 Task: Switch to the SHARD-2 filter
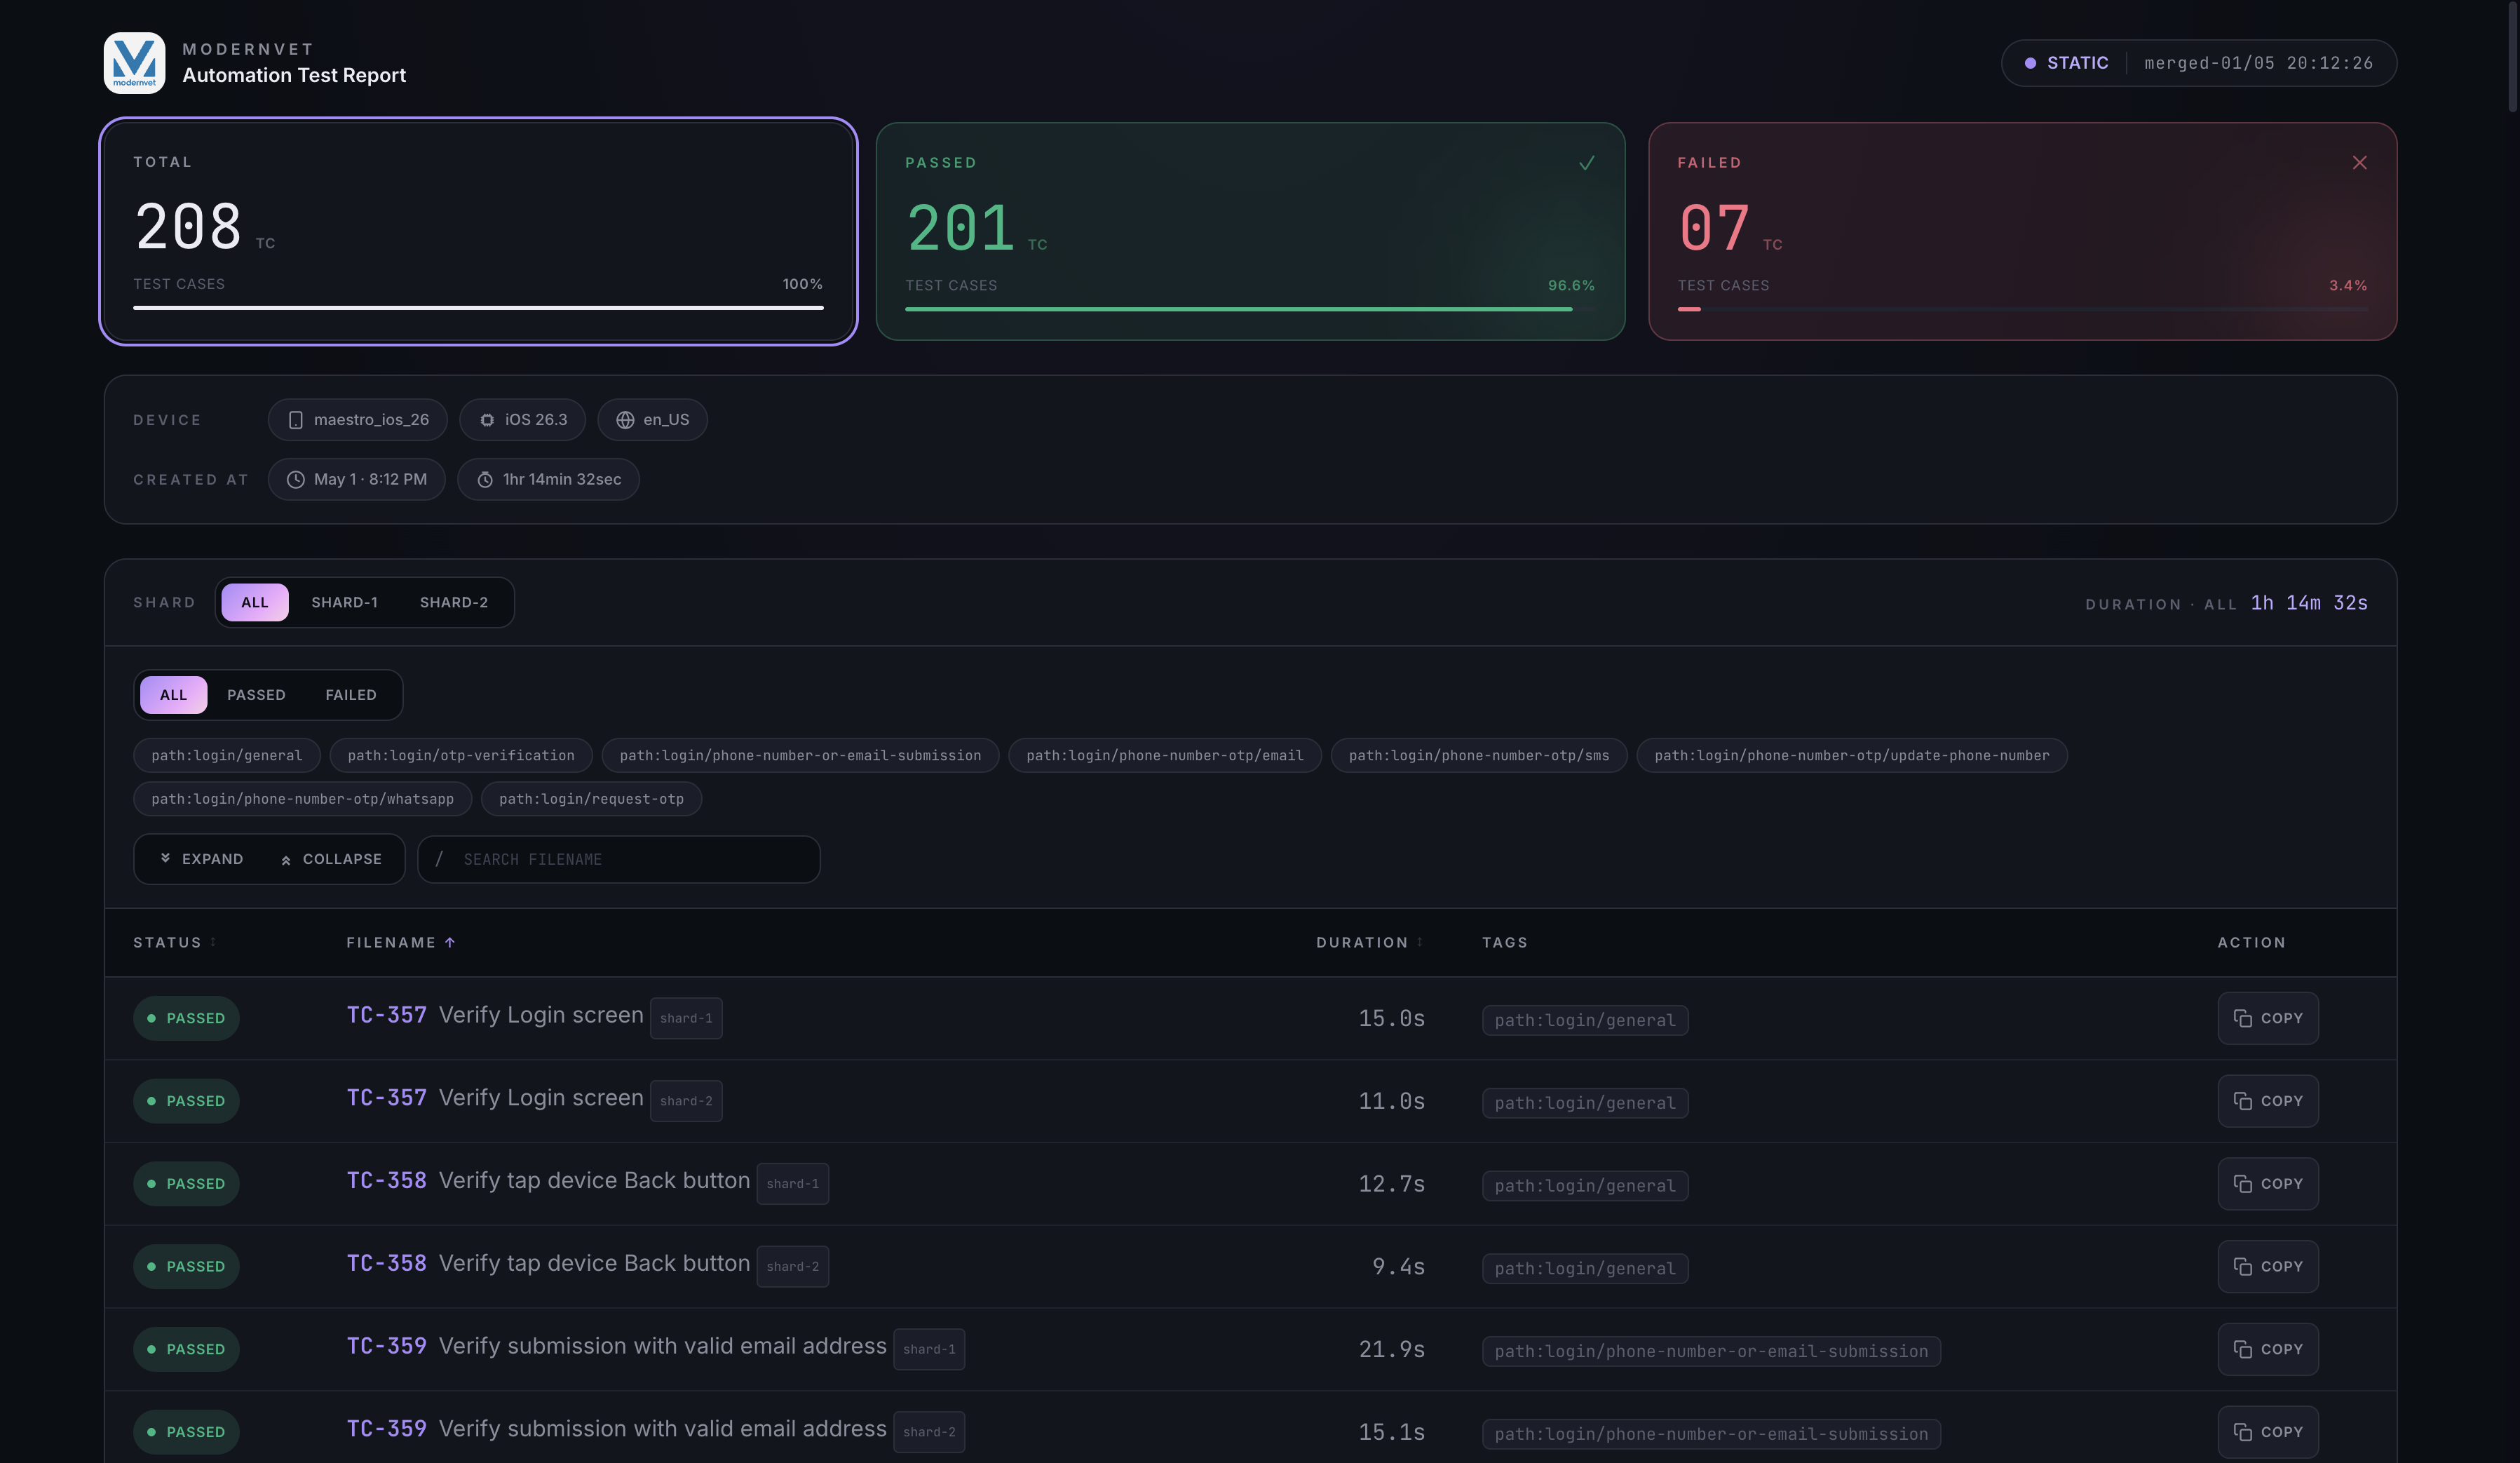[454, 602]
